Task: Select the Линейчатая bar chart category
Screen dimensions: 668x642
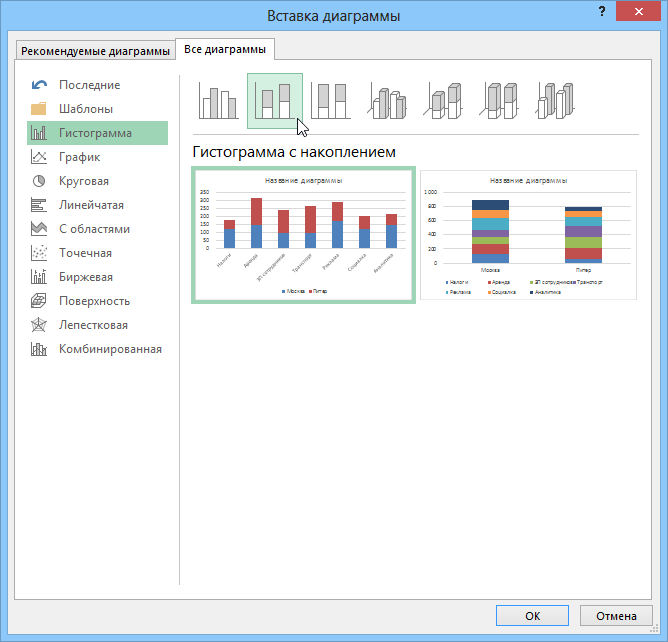Action: [x=91, y=205]
